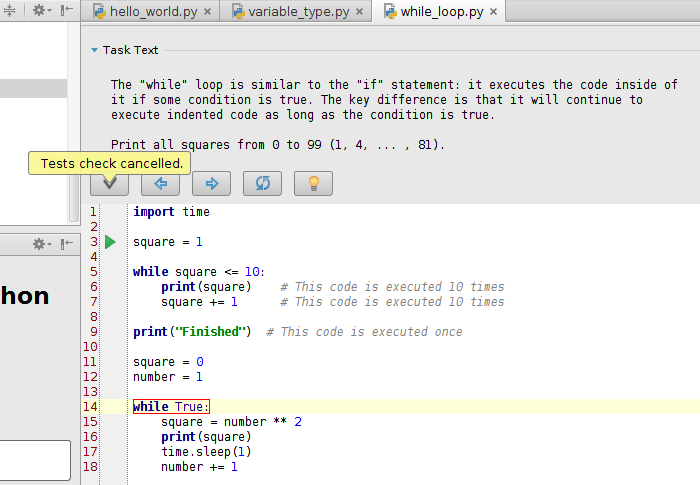Click the expand/collapse-all icon in the top-left toolbar
This screenshot has width=700, height=485.
click(9, 10)
